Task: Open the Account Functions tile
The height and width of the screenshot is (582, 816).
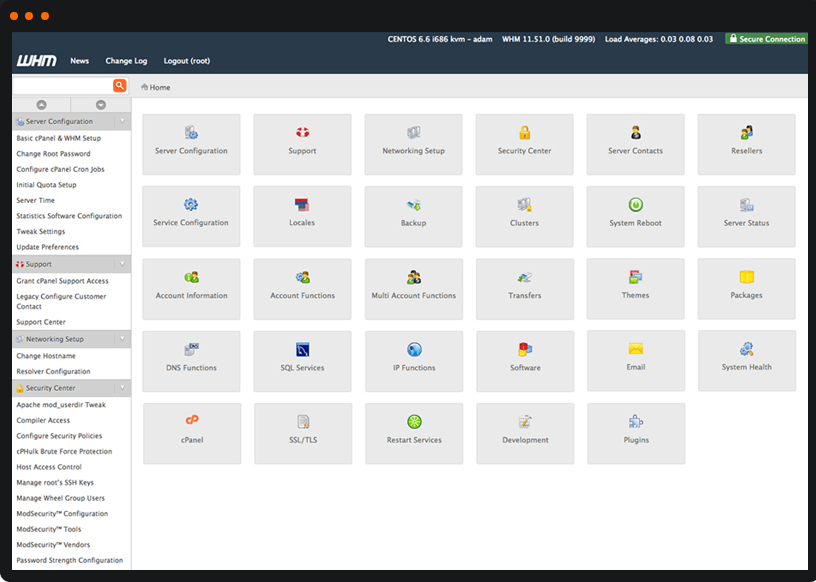Action: [x=302, y=289]
